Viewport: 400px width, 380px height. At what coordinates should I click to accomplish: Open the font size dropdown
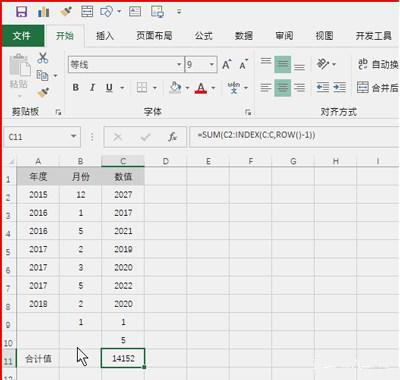[x=212, y=64]
